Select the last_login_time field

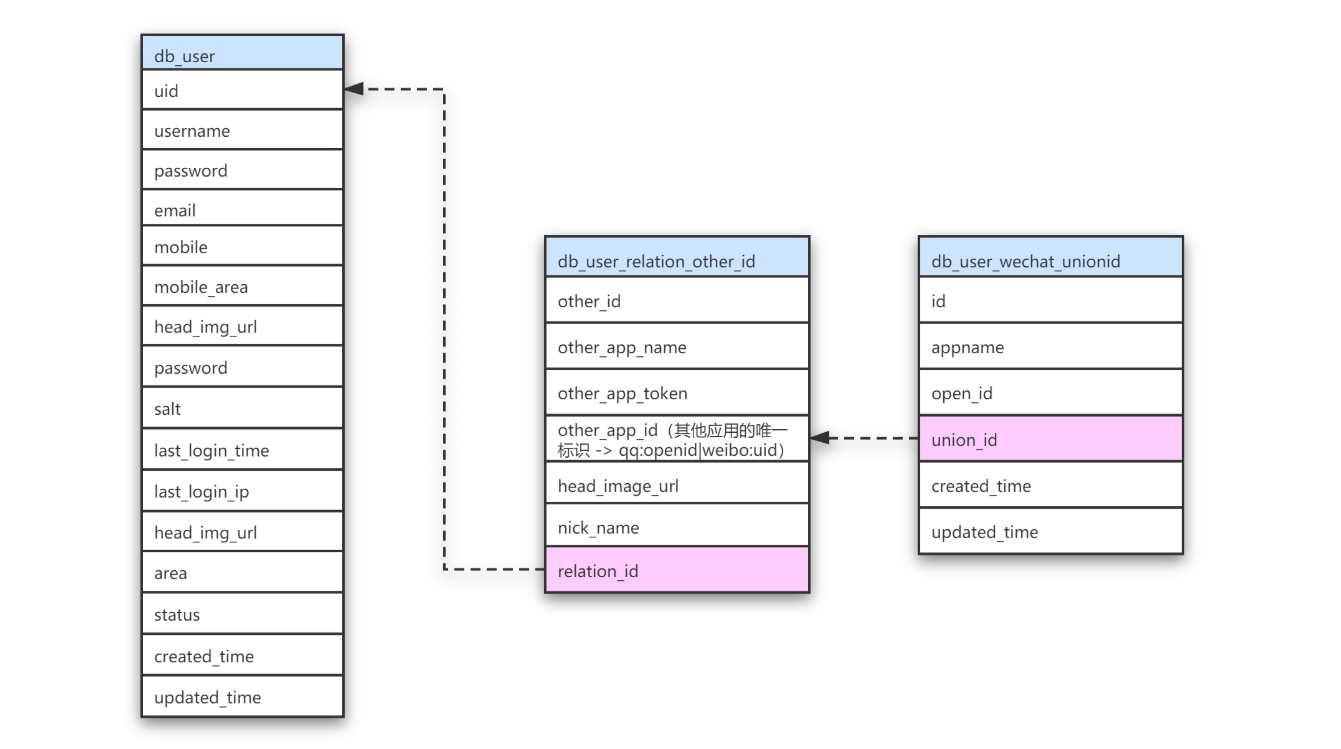coord(242,450)
